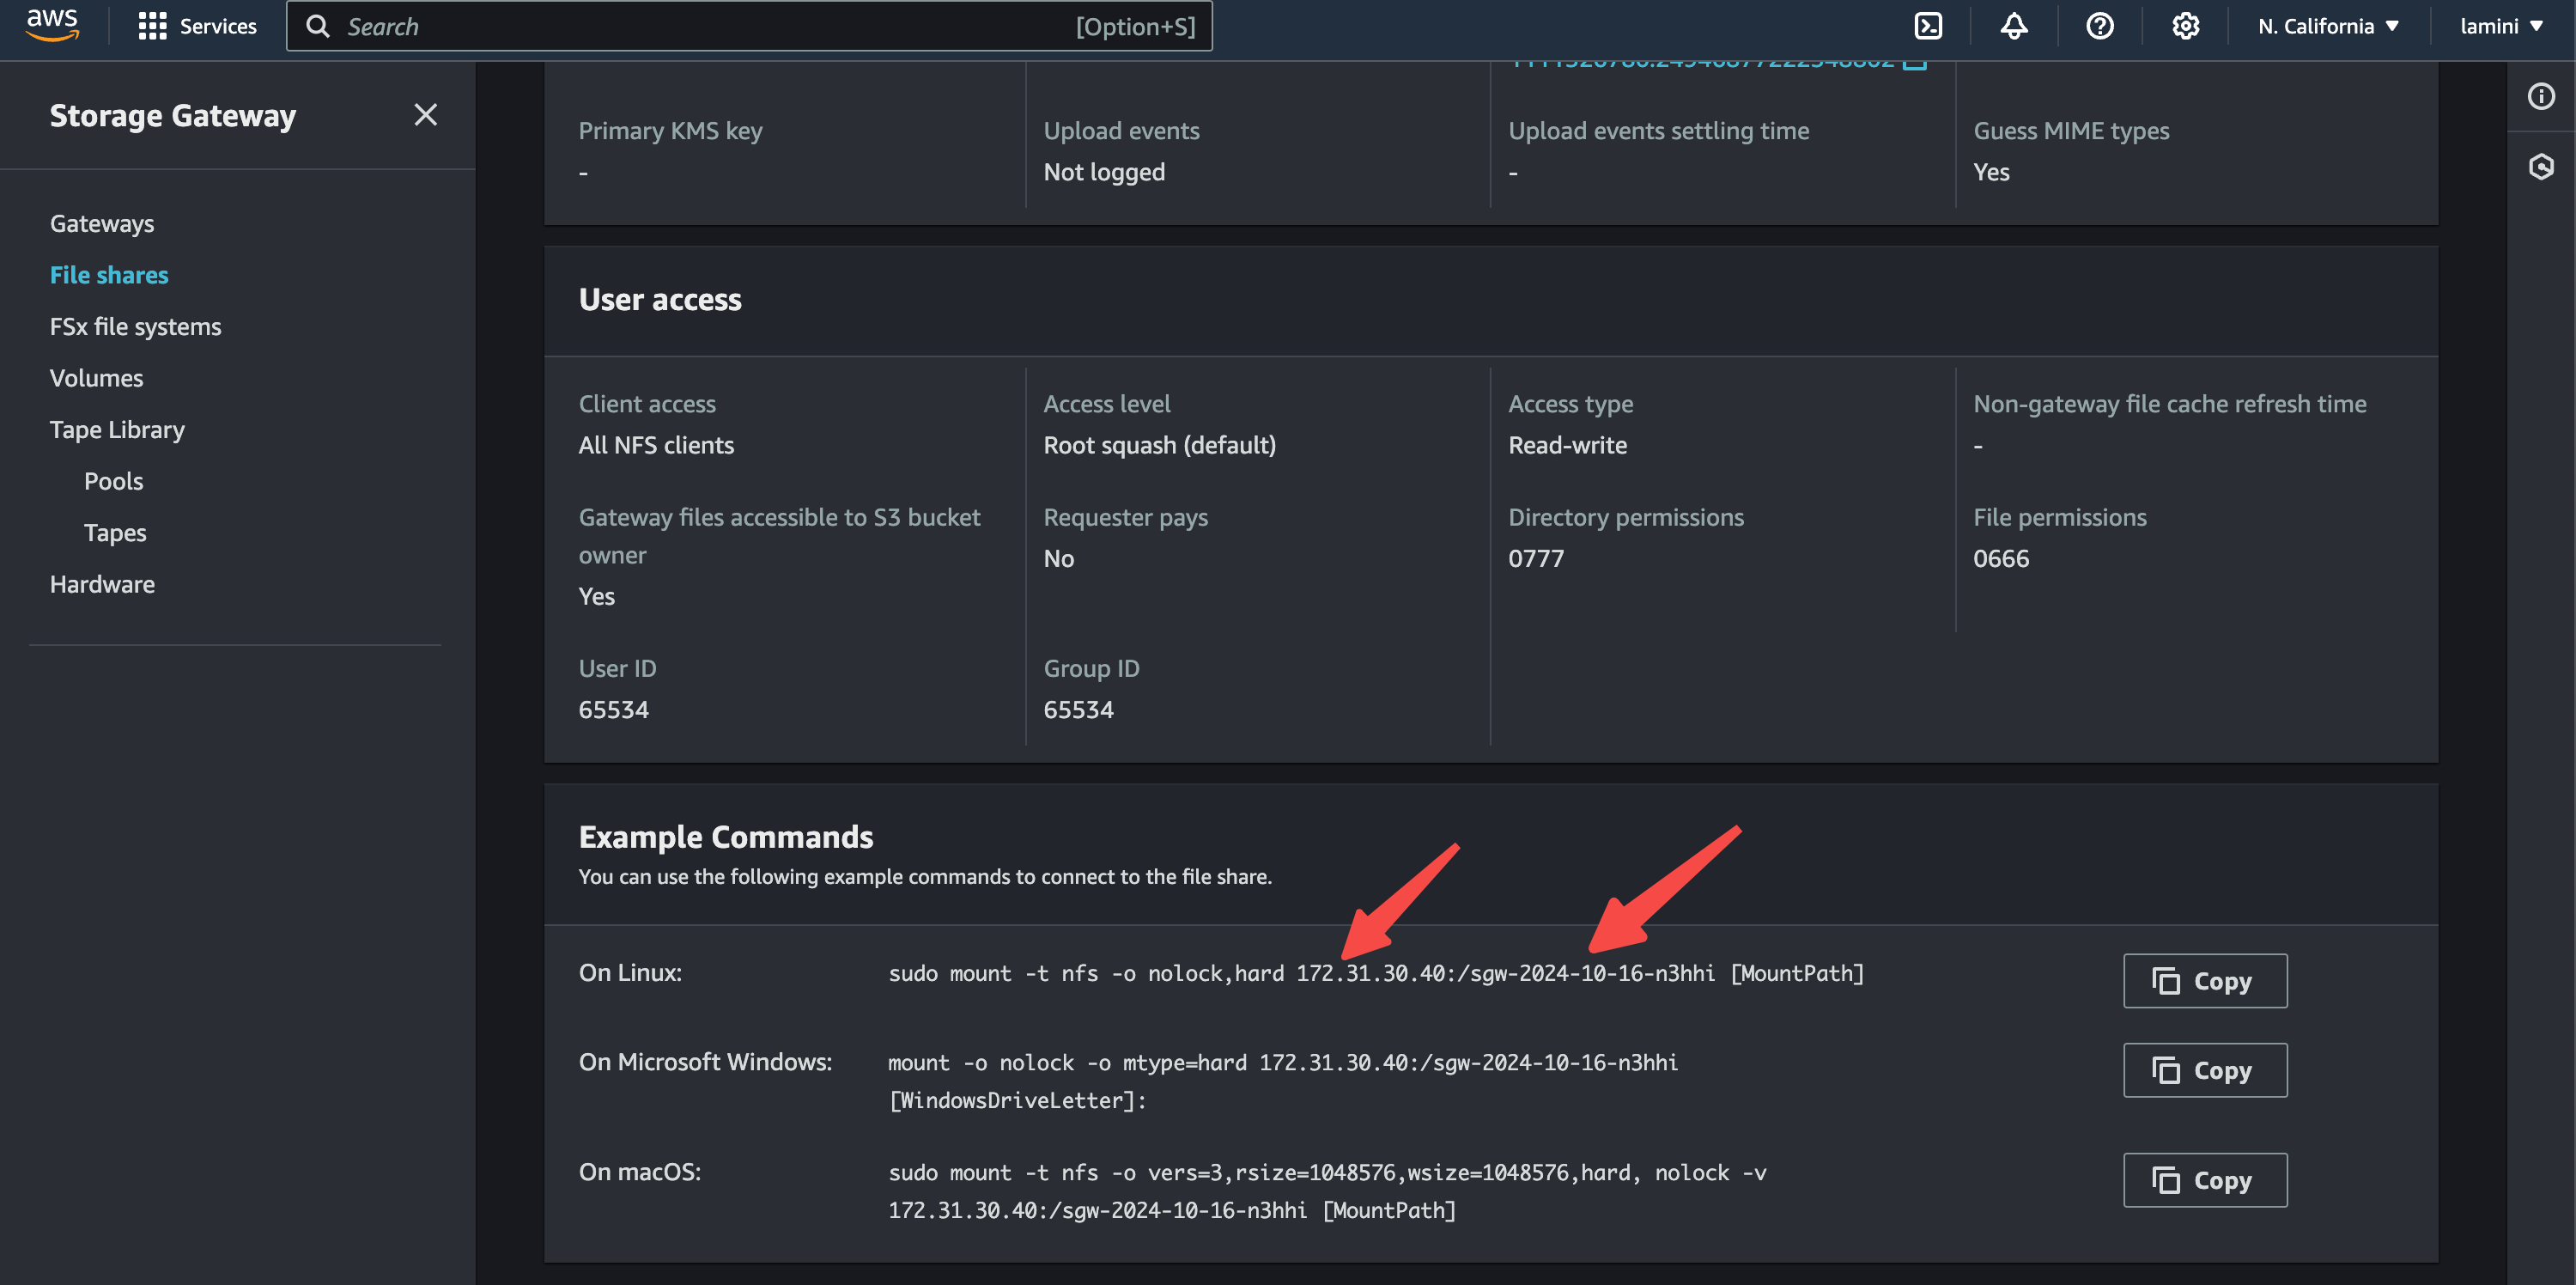Click the User access section heading
The width and height of the screenshot is (2576, 1285).
(660, 299)
